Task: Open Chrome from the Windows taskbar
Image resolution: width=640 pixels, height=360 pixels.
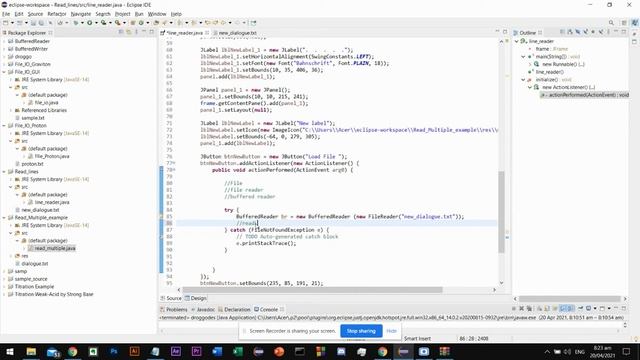Action: [73, 351]
